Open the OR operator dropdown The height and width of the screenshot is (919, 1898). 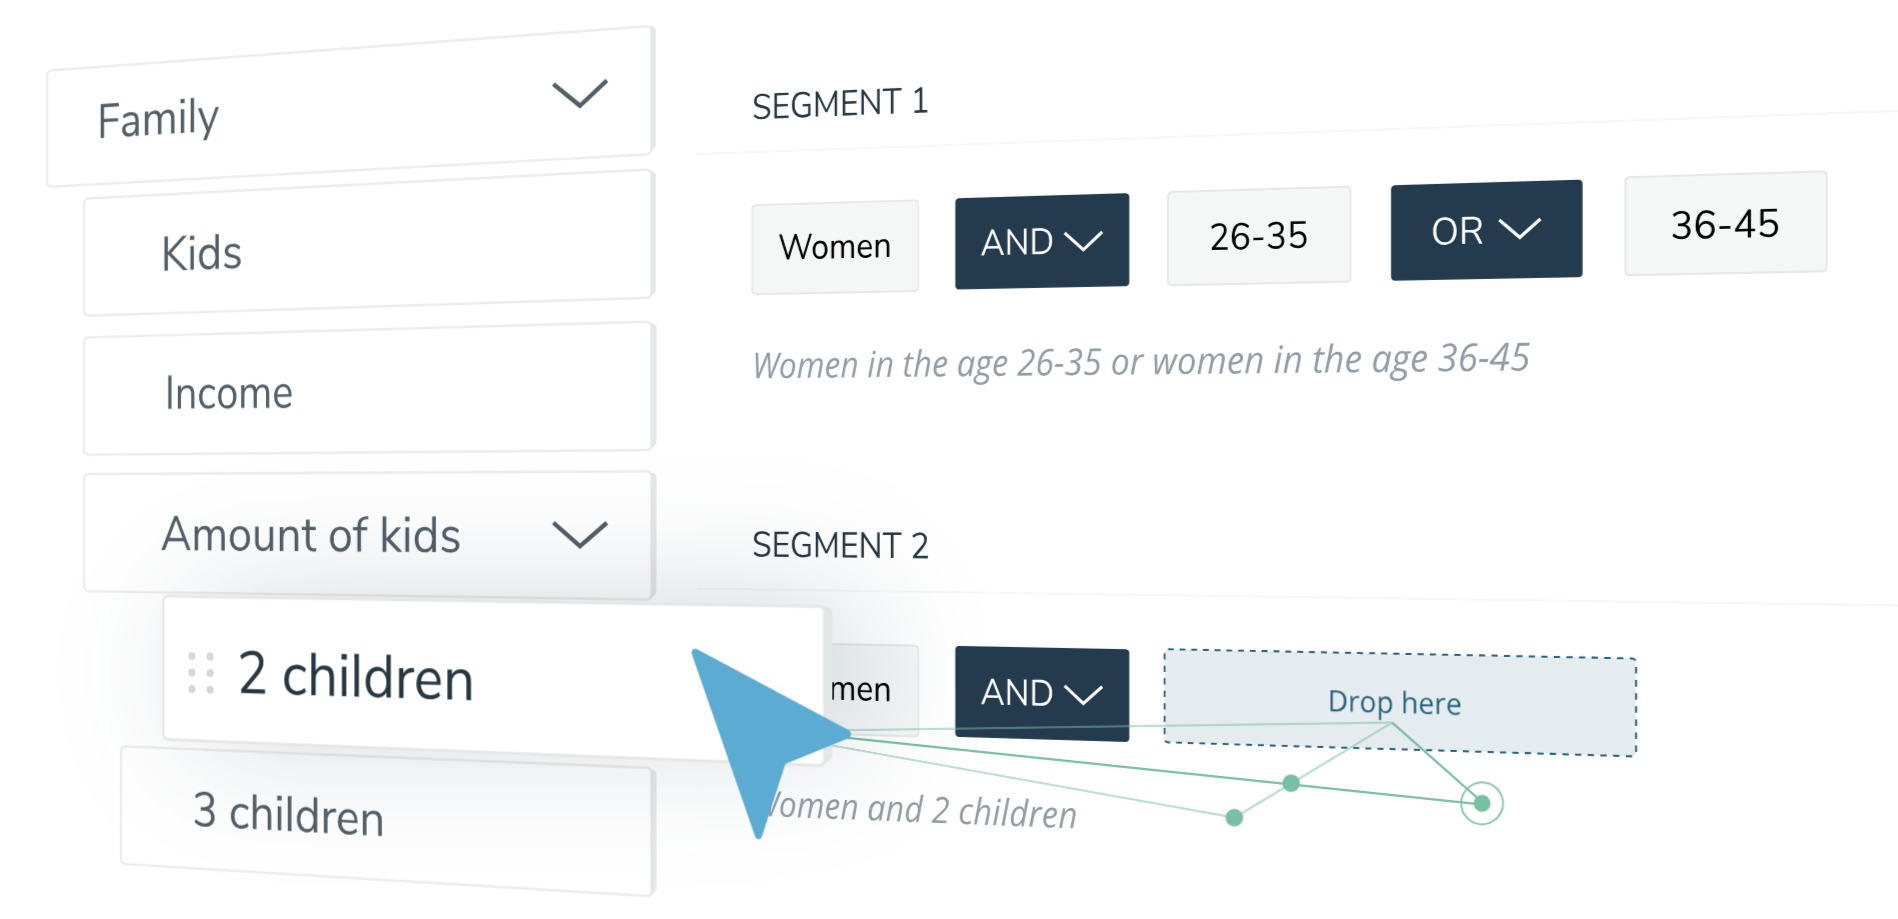click(1485, 231)
